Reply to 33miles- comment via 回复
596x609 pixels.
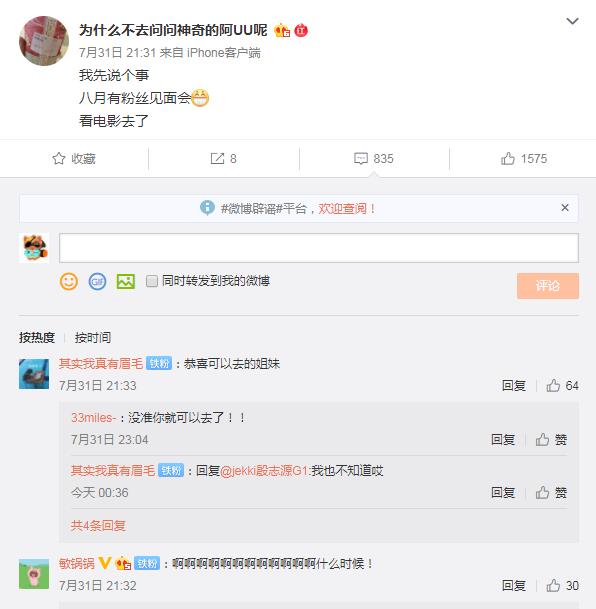pos(503,440)
